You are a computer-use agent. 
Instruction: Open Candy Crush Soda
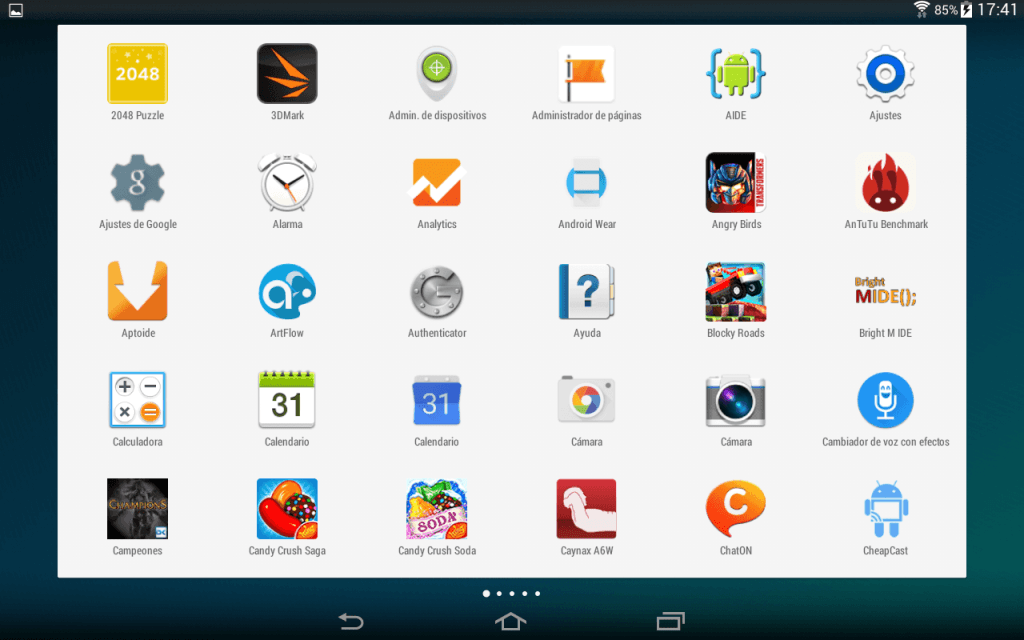[x=436, y=508]
